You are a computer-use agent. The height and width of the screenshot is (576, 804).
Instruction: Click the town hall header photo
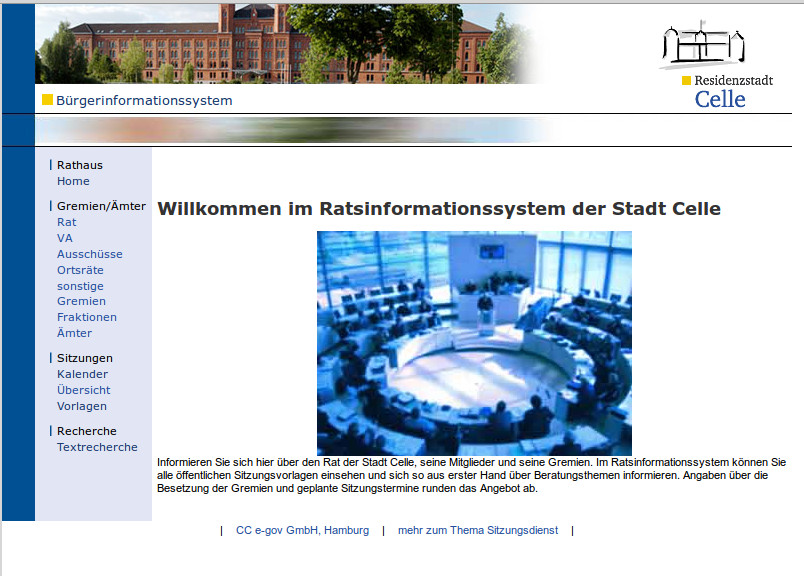point(290,44)
